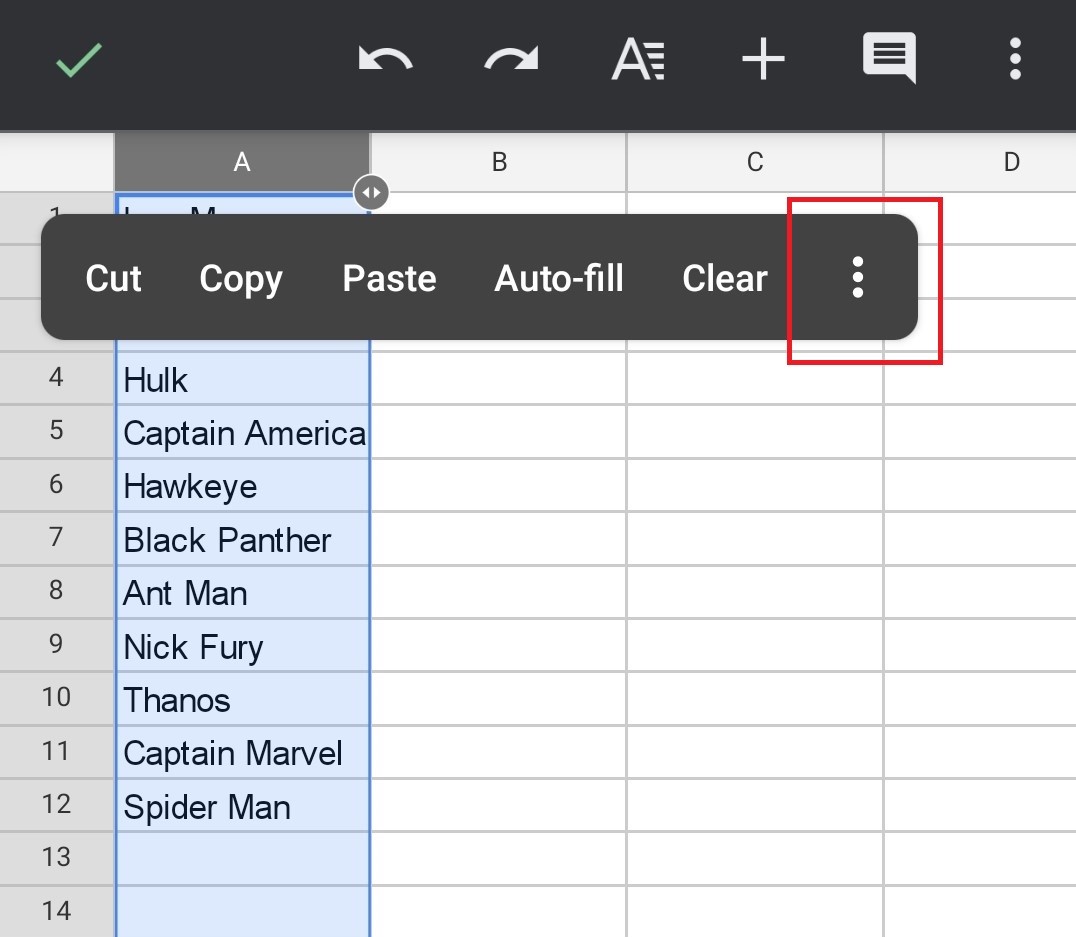Select row 7 header
This screenshot has width=1076, height=937.
pos(56,538)
